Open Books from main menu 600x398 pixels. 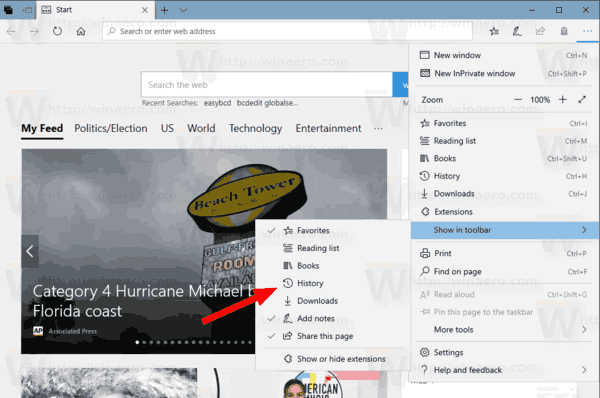(503, 158)
